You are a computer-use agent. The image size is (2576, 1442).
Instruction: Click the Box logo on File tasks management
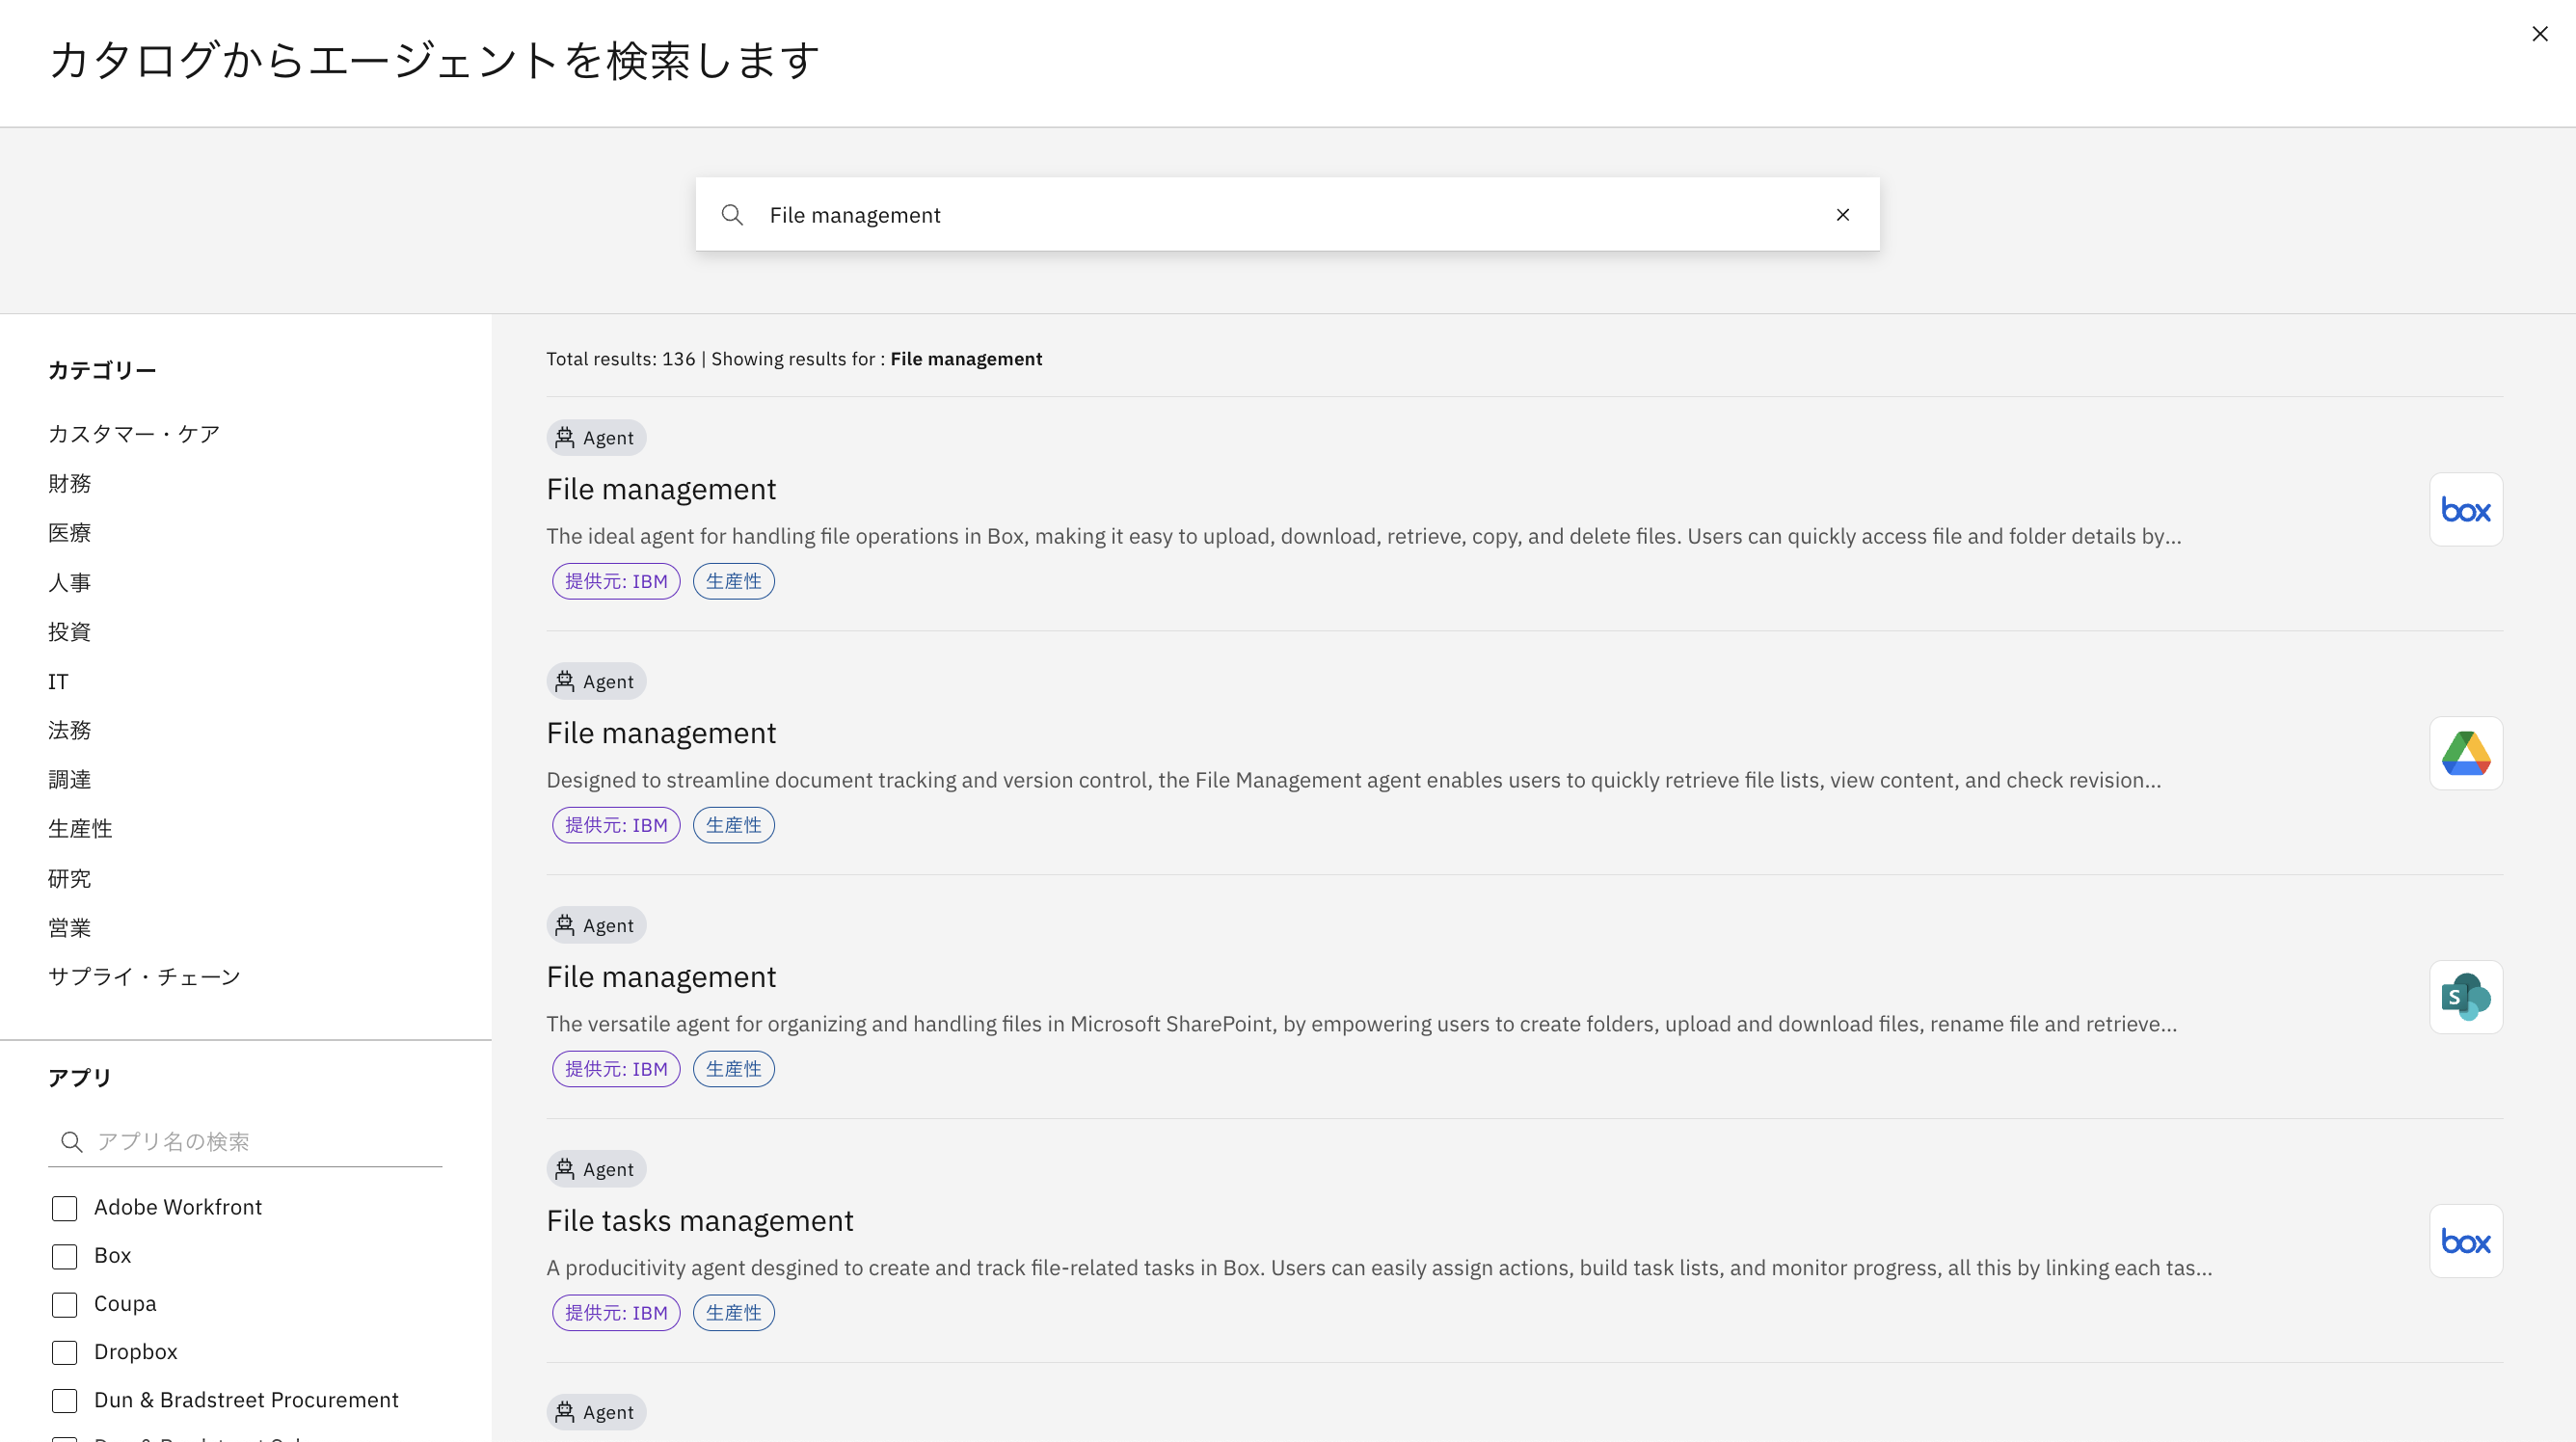click(2465, 1241)
